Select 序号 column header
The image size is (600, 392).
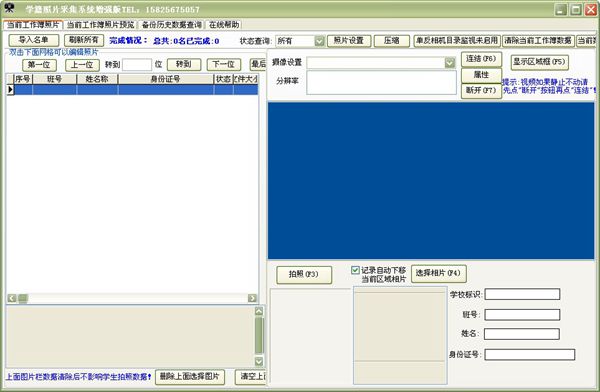point(23,79)
